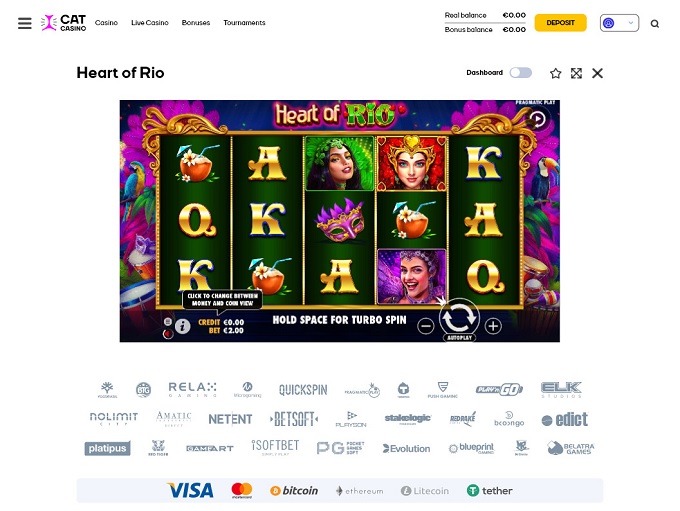Open the Live Casino menu
Screen dimensions: 680x511
point(150,23)
